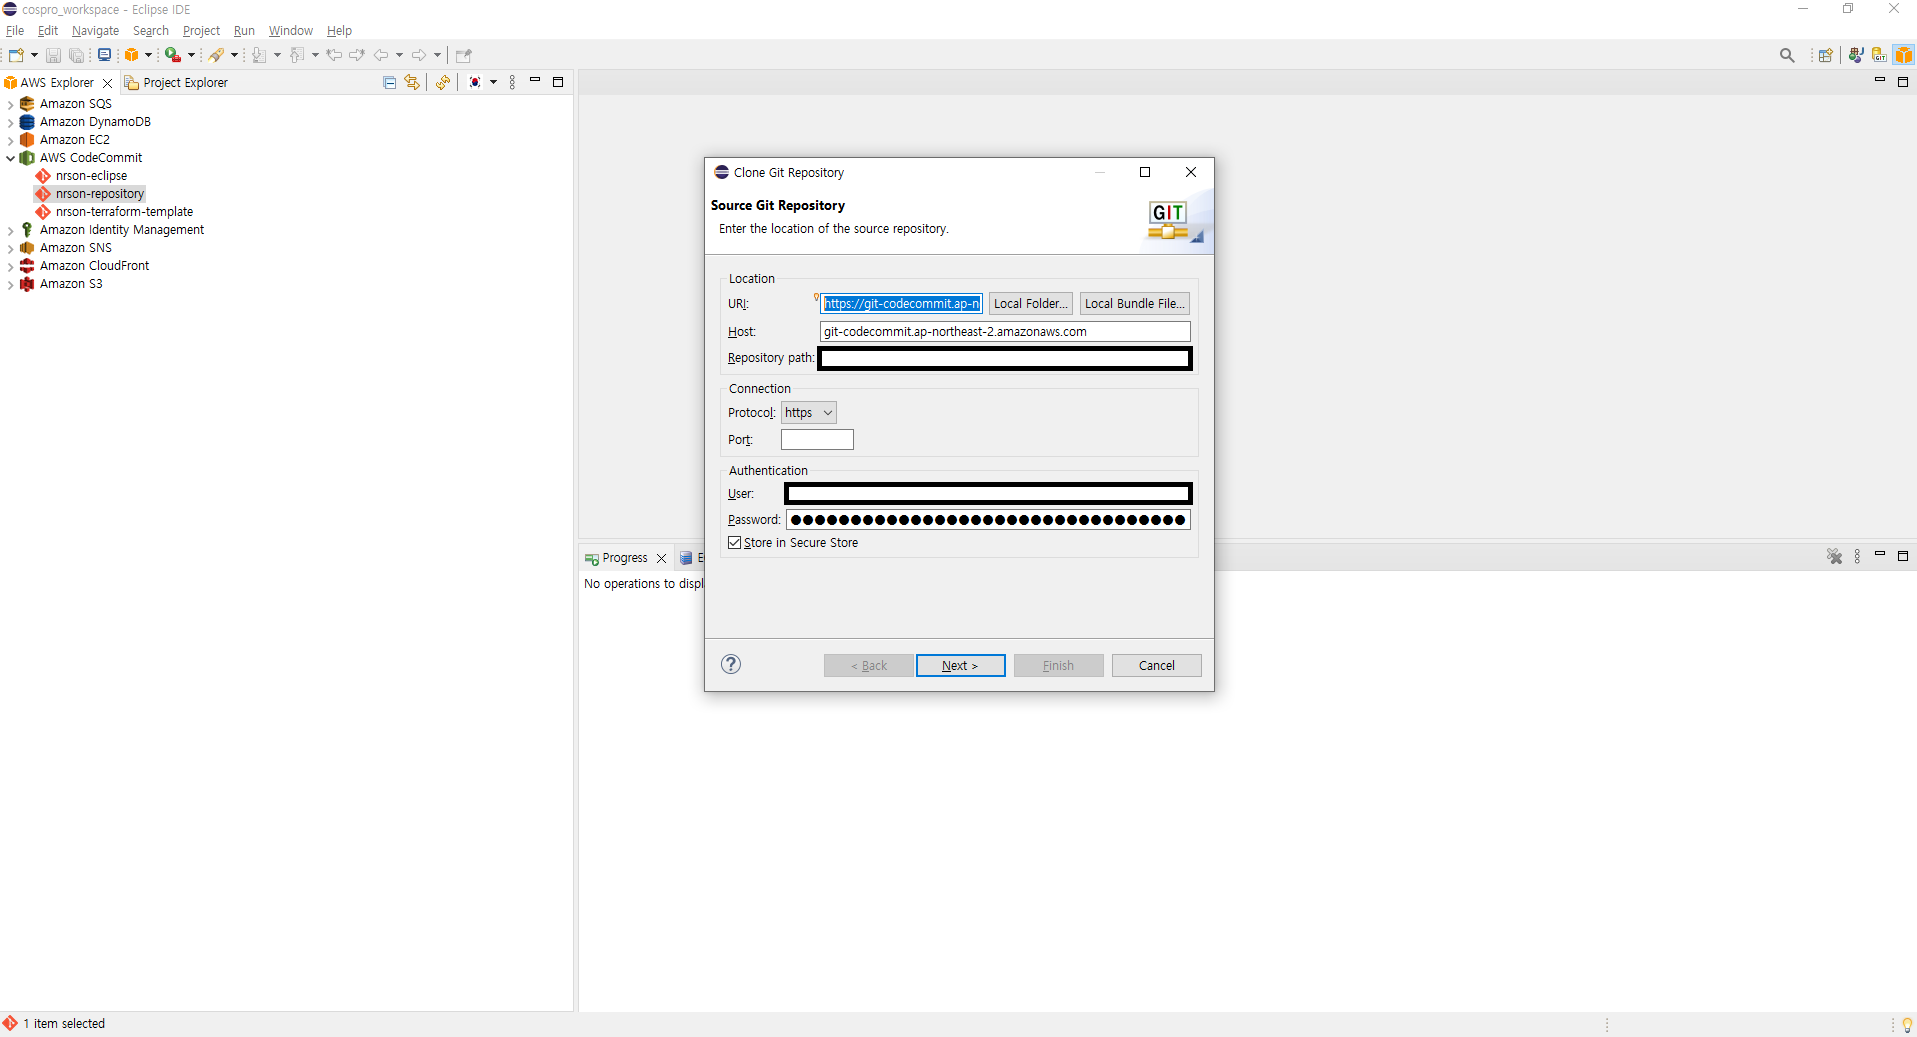Select Amazon CloudFront tree item
The image size is (1917, 1037).
(x=94, y=266)
